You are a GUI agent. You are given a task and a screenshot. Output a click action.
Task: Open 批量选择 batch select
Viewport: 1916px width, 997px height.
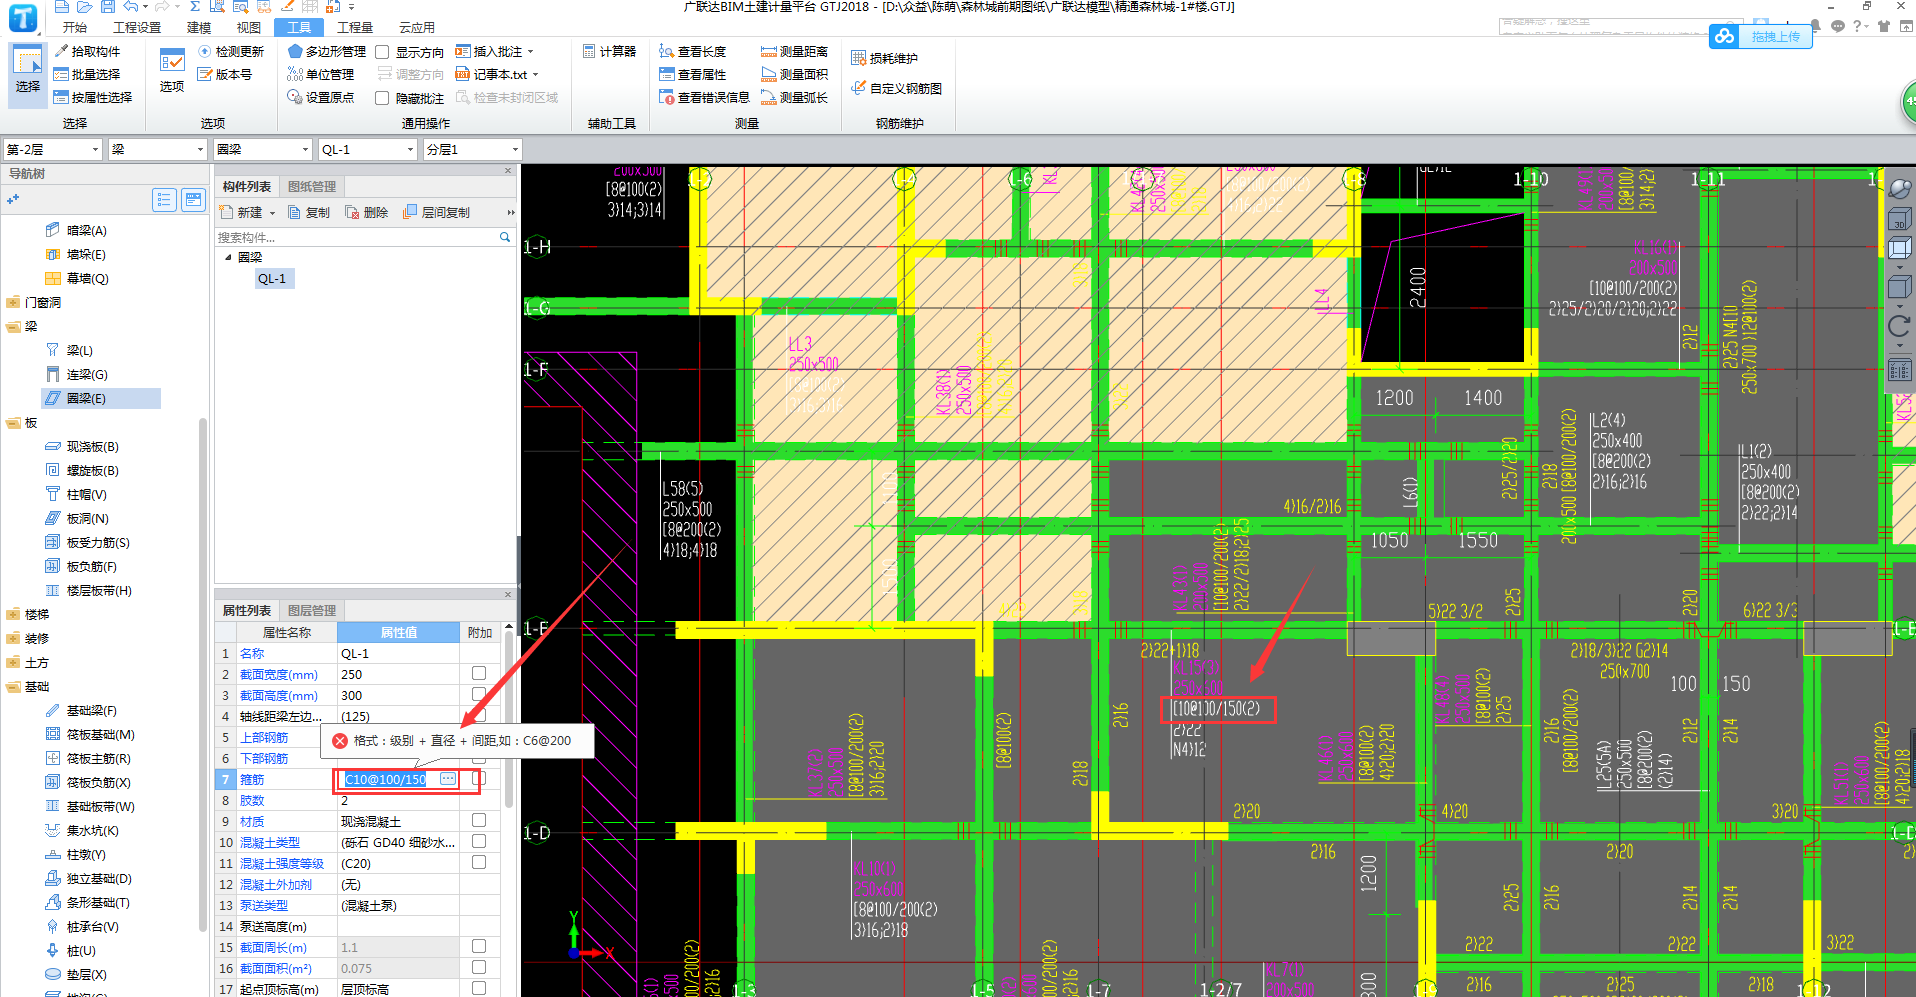[87, 74]
